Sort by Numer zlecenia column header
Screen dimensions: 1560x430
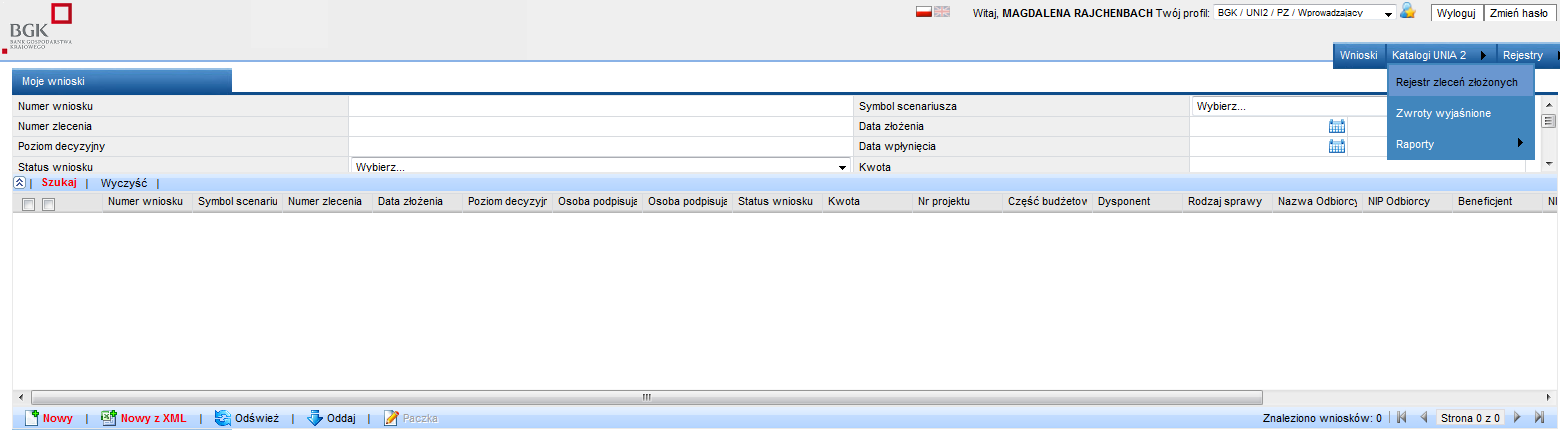(327, 202)
